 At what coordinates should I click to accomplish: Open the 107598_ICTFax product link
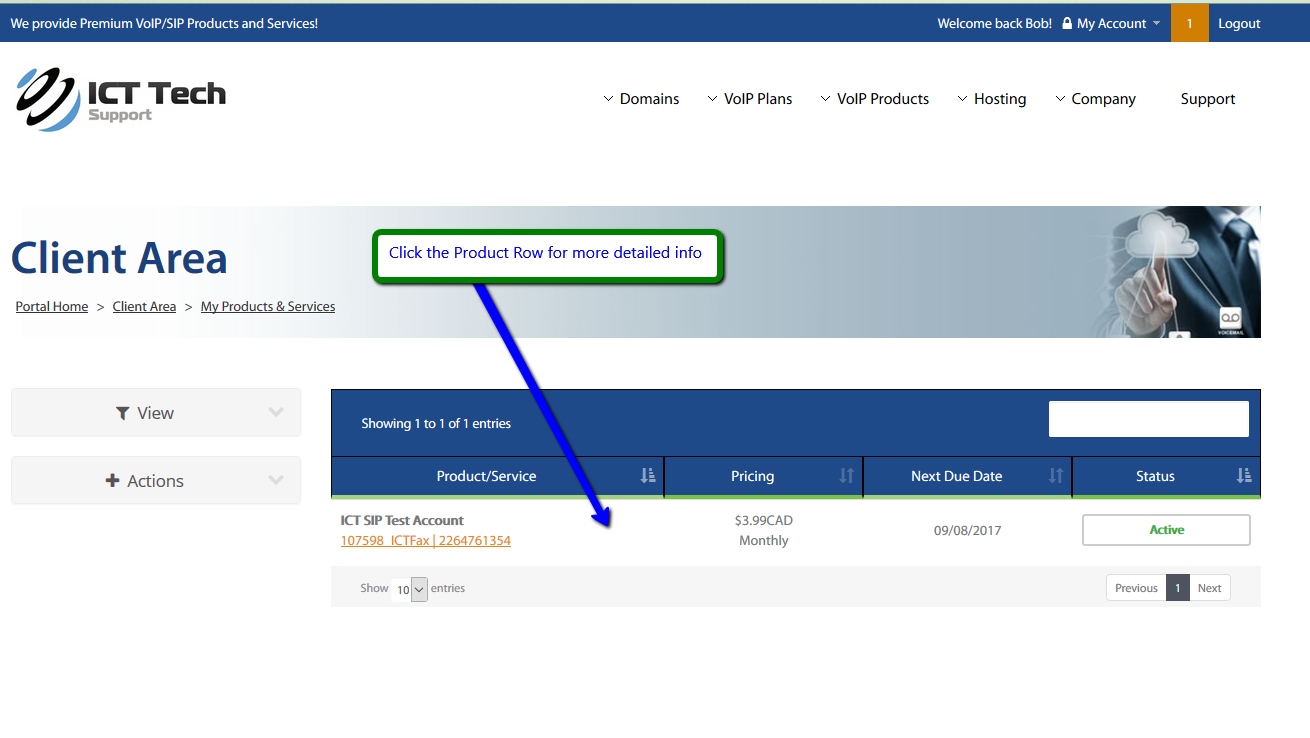pyautogui.click(x=426, y=541)
